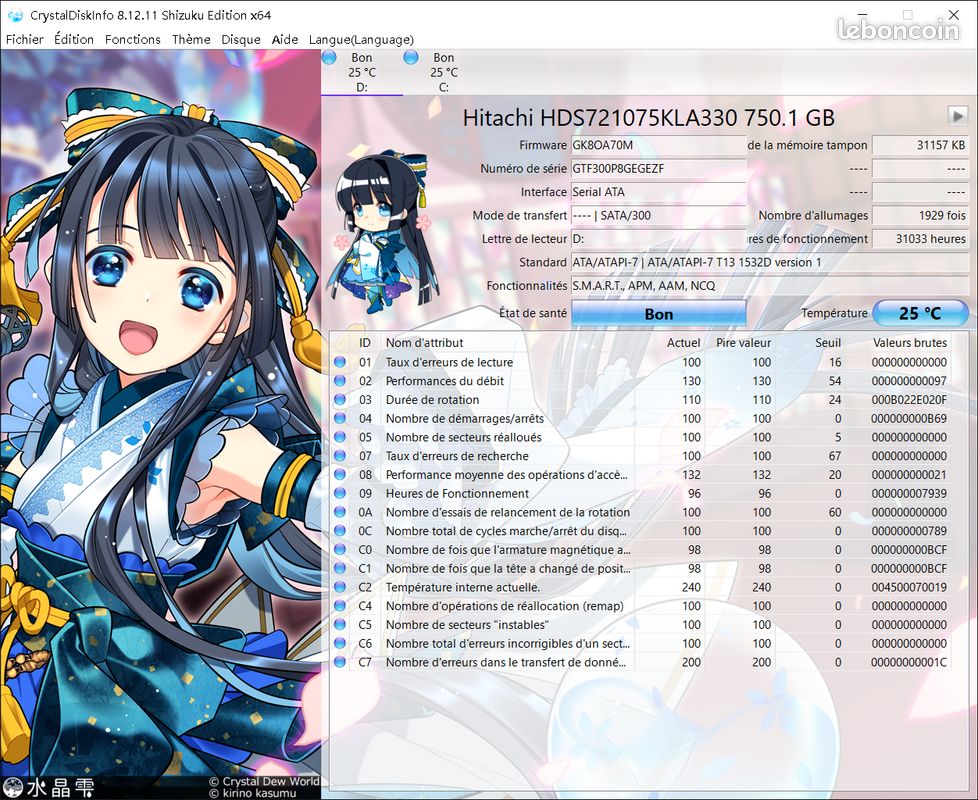Click the Lettre de lecteur field
This screenshot has height=800, width=978.
coord(659,239)
